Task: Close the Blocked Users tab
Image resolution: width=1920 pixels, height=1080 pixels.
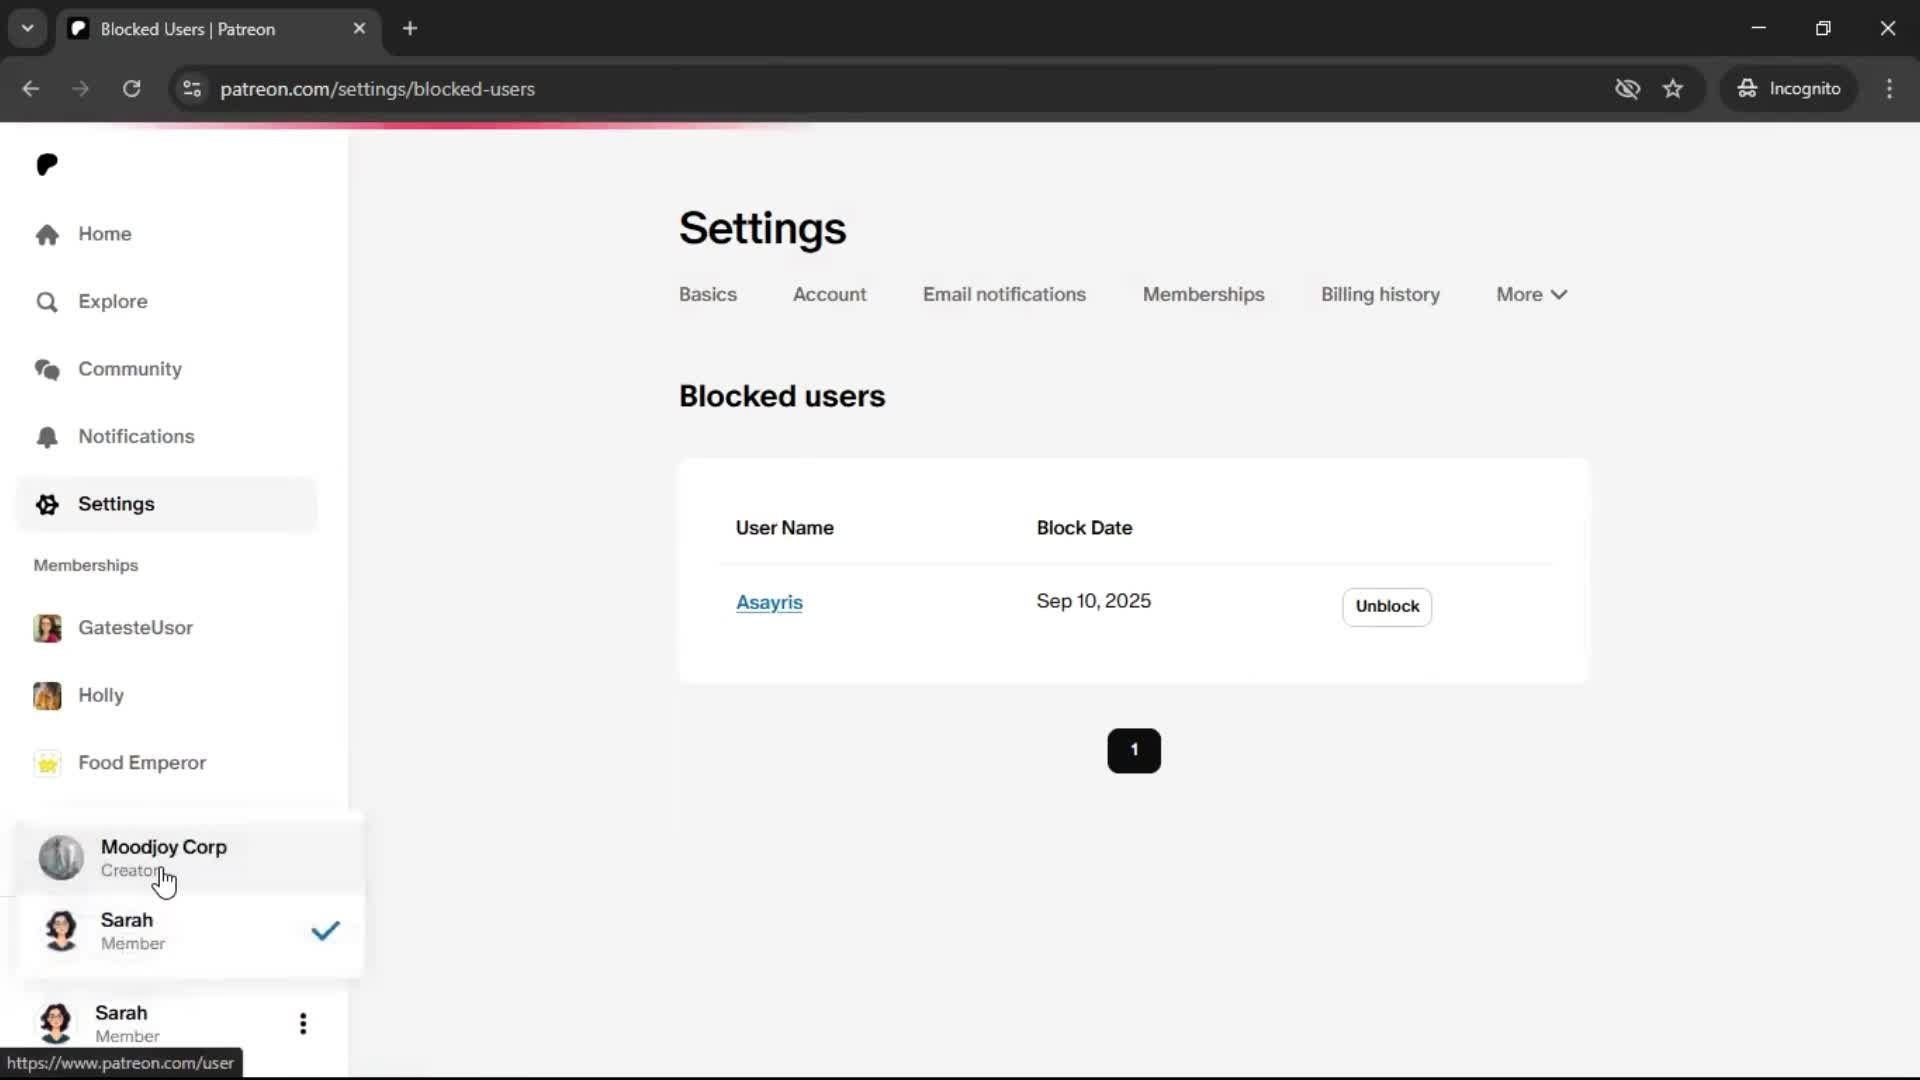Action: coord(359,29)
